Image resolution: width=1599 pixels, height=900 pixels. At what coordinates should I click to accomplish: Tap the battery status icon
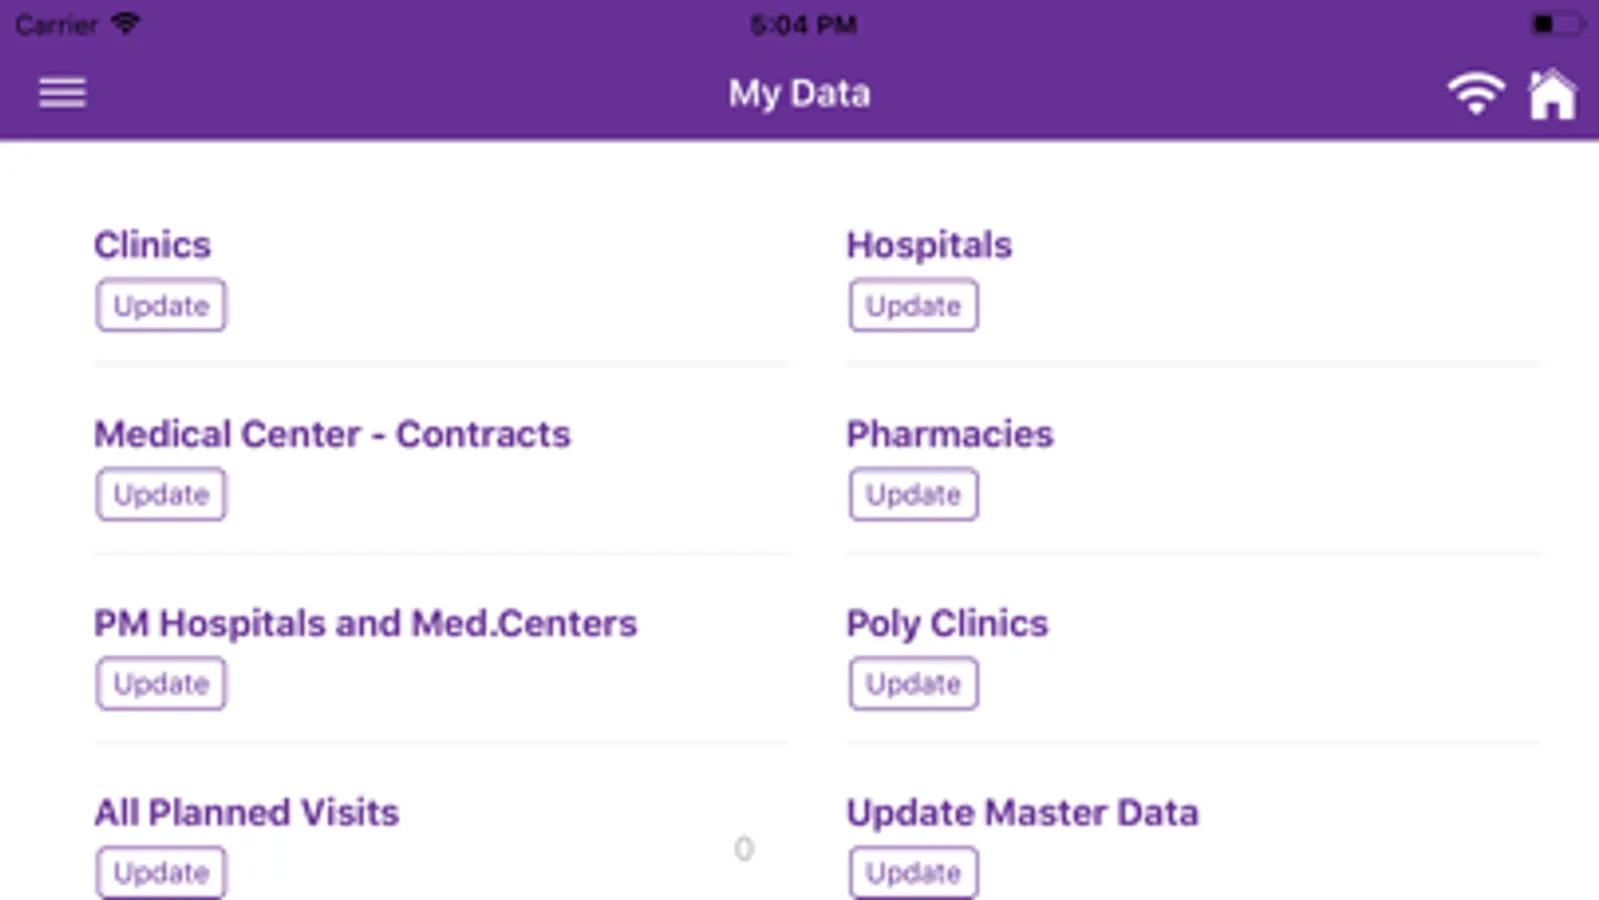coord(1556,23)
